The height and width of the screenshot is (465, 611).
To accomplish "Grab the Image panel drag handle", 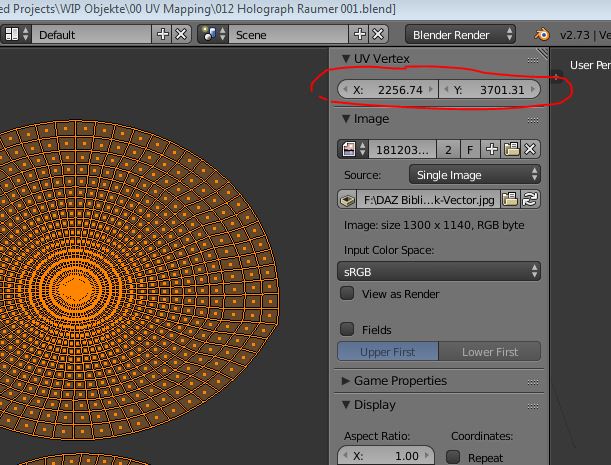I will (533, 120).
